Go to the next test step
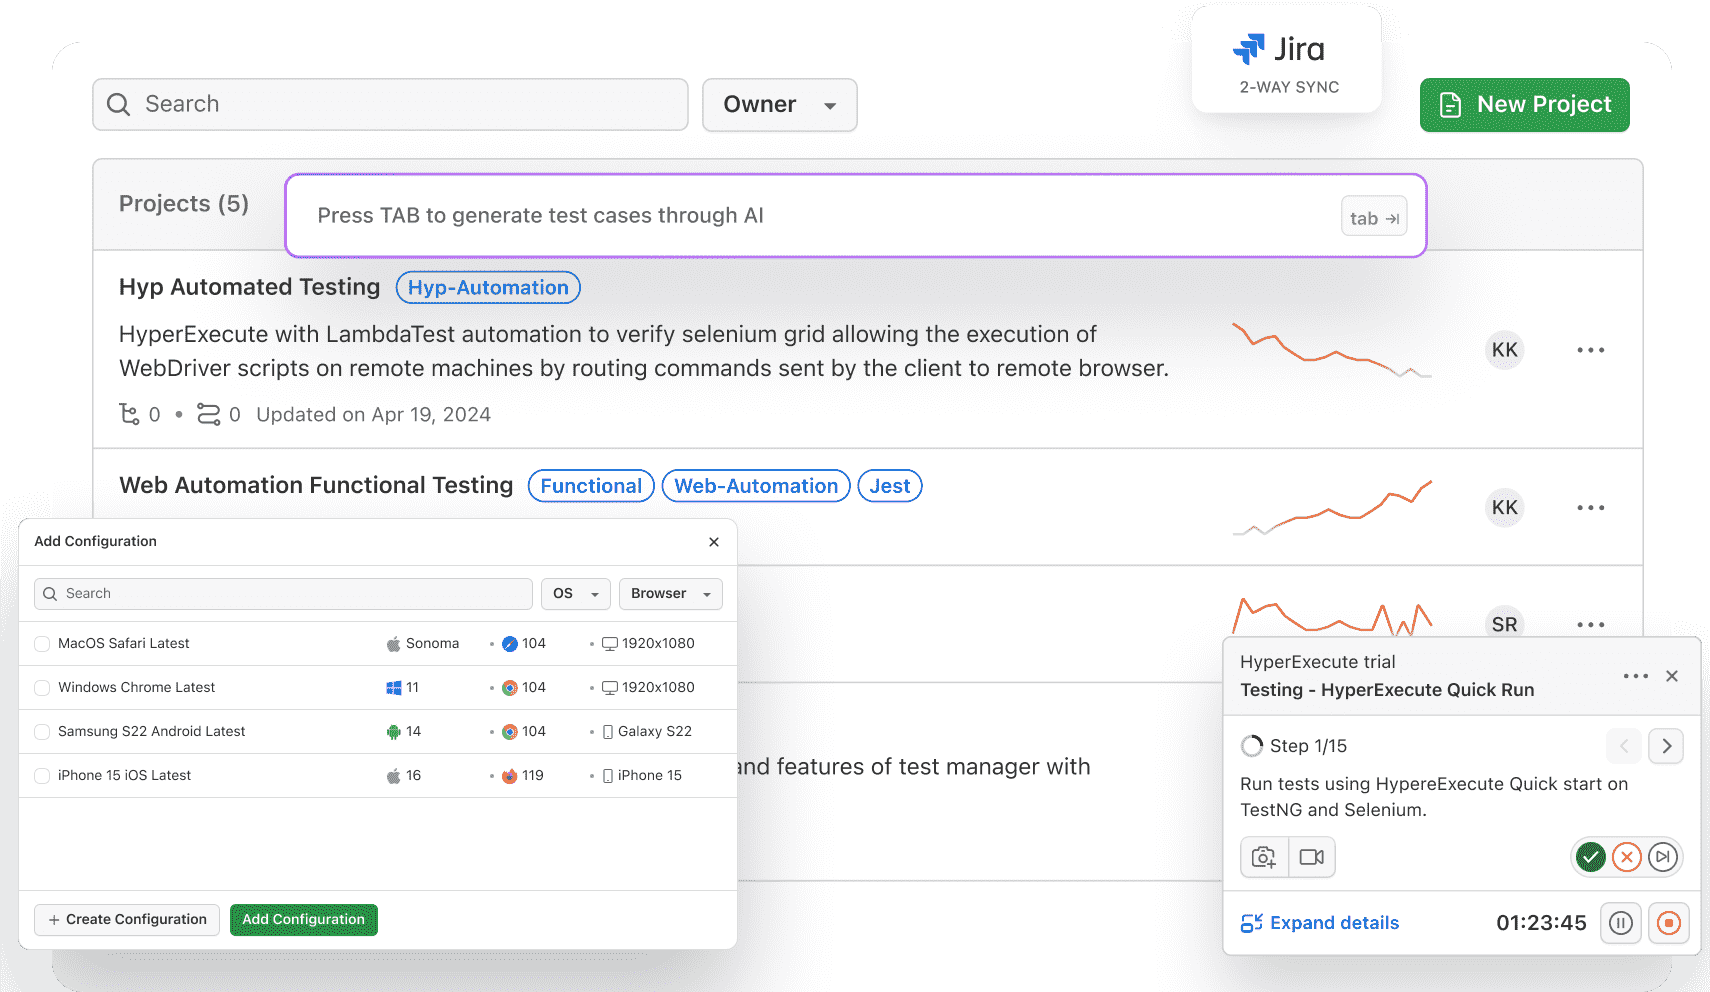 click(x=1666, y=746)
